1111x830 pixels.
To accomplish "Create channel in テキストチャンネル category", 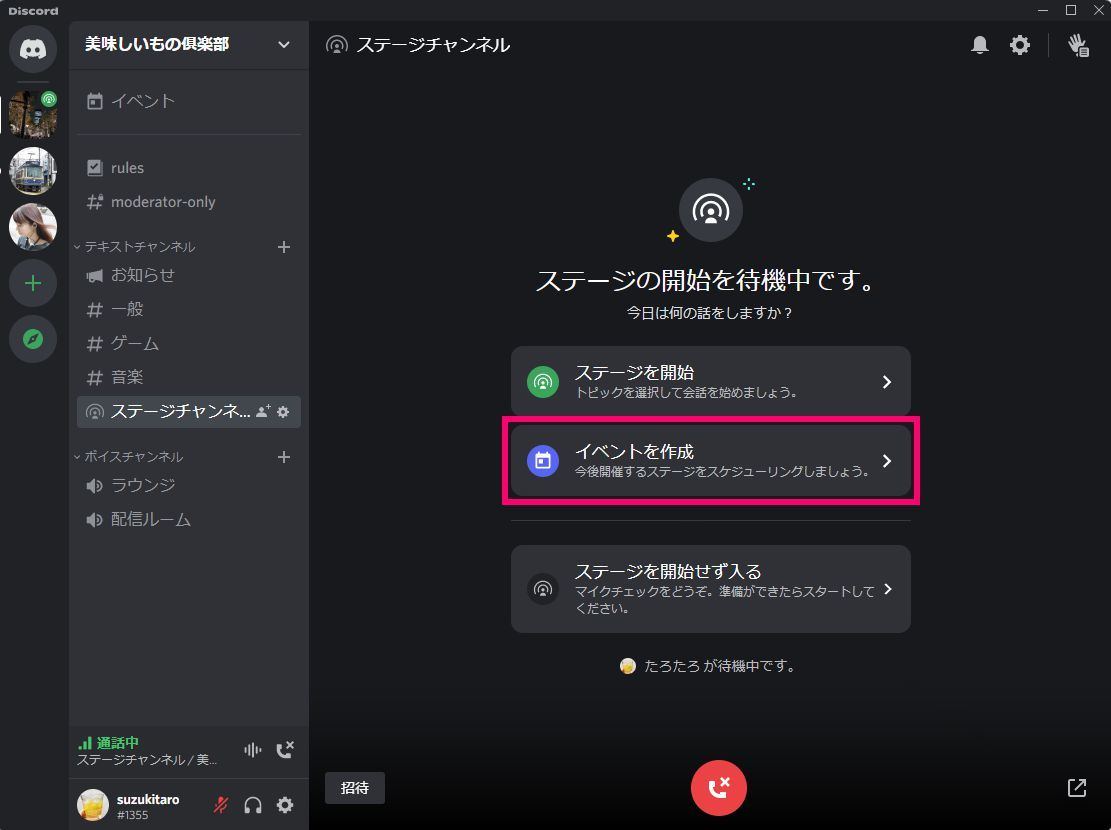I will (283, 247).
